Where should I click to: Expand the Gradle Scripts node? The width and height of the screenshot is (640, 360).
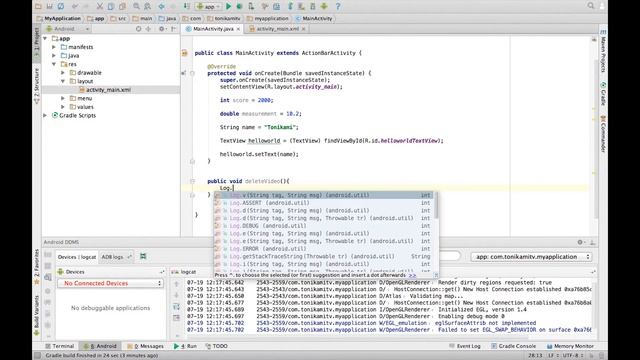tap(45, 116)
